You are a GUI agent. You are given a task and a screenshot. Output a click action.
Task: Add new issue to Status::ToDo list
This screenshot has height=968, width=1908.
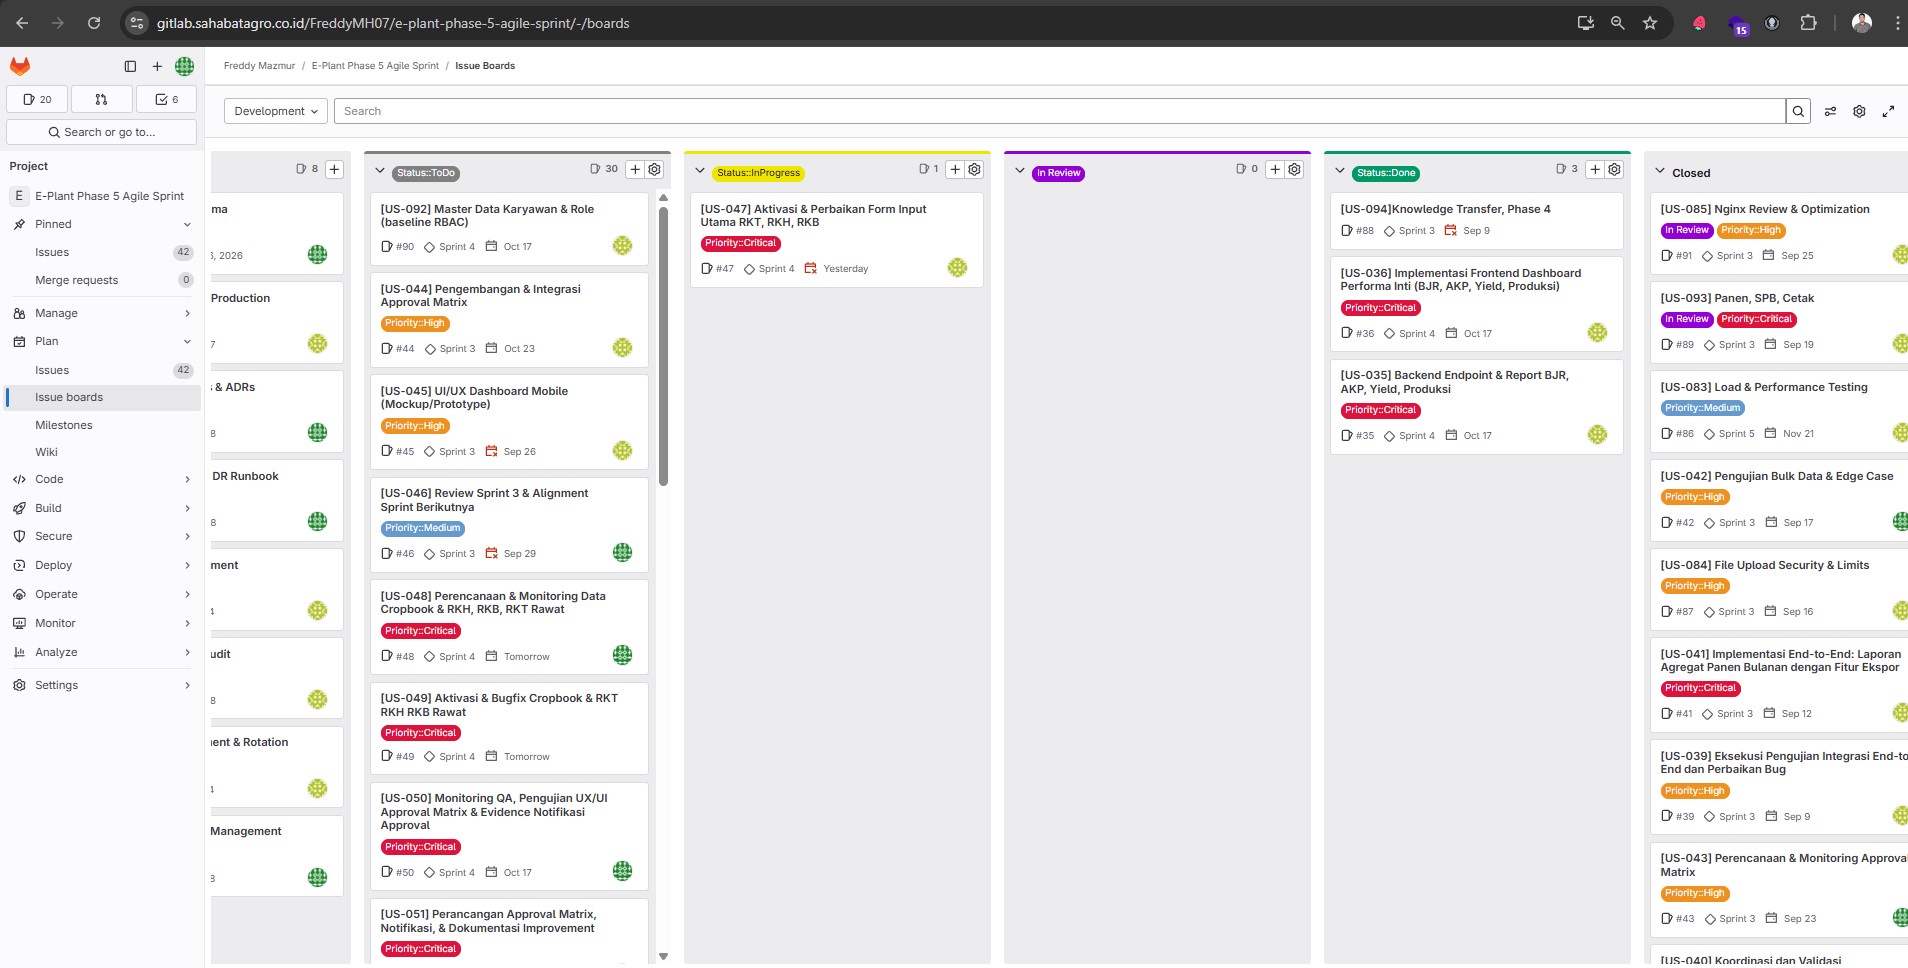(635, 170)
